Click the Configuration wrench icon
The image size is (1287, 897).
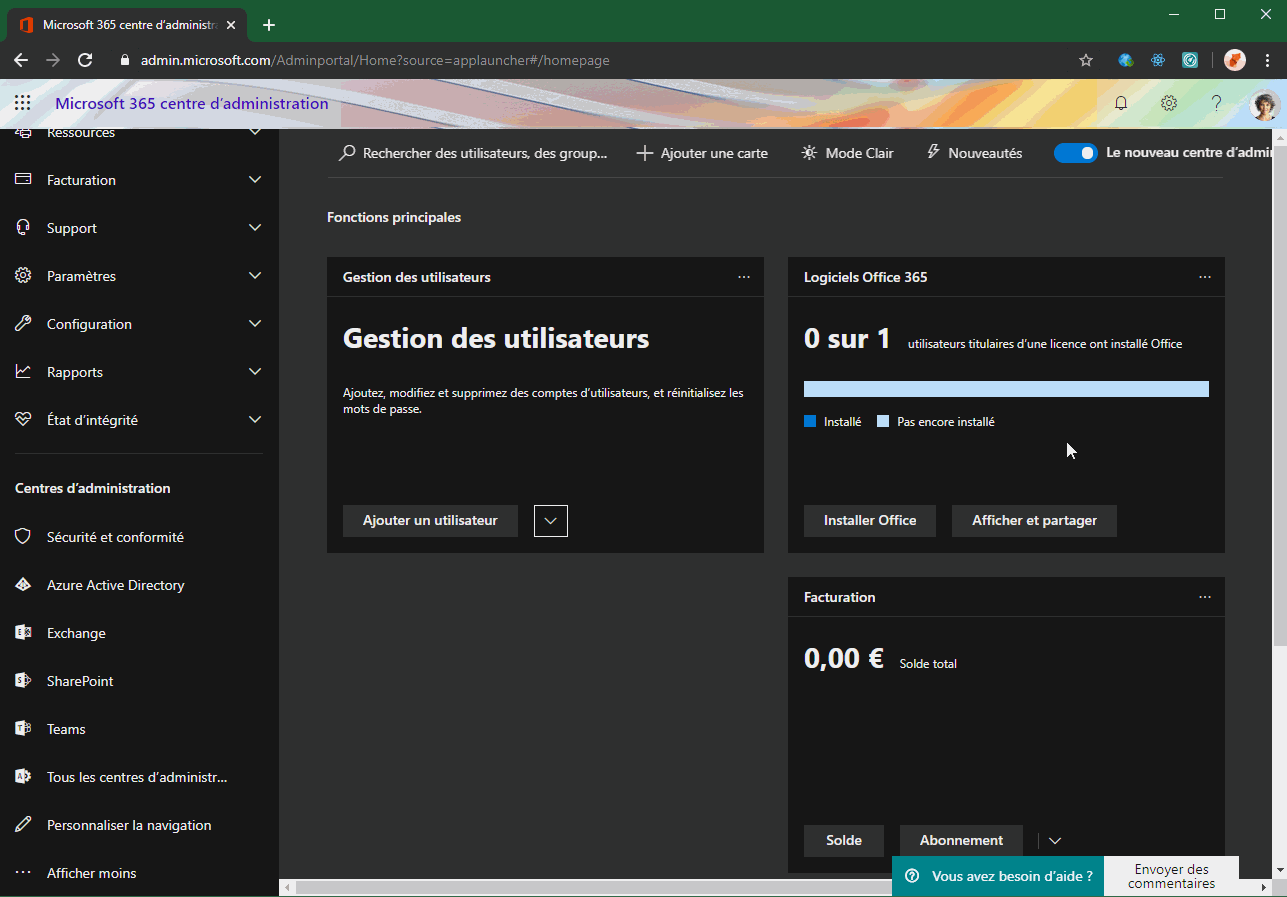click(24, 324)
